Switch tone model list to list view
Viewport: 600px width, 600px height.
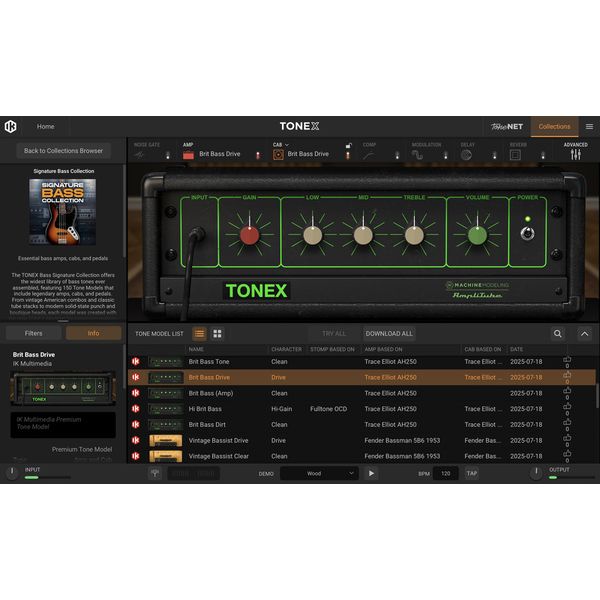[199, 333]
